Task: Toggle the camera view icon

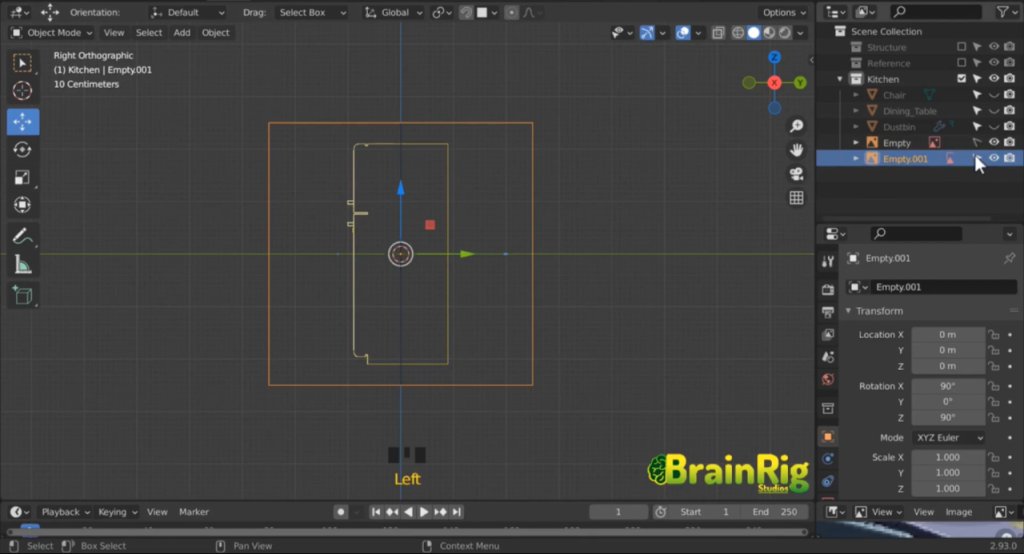Action: [x=796, y=174]
